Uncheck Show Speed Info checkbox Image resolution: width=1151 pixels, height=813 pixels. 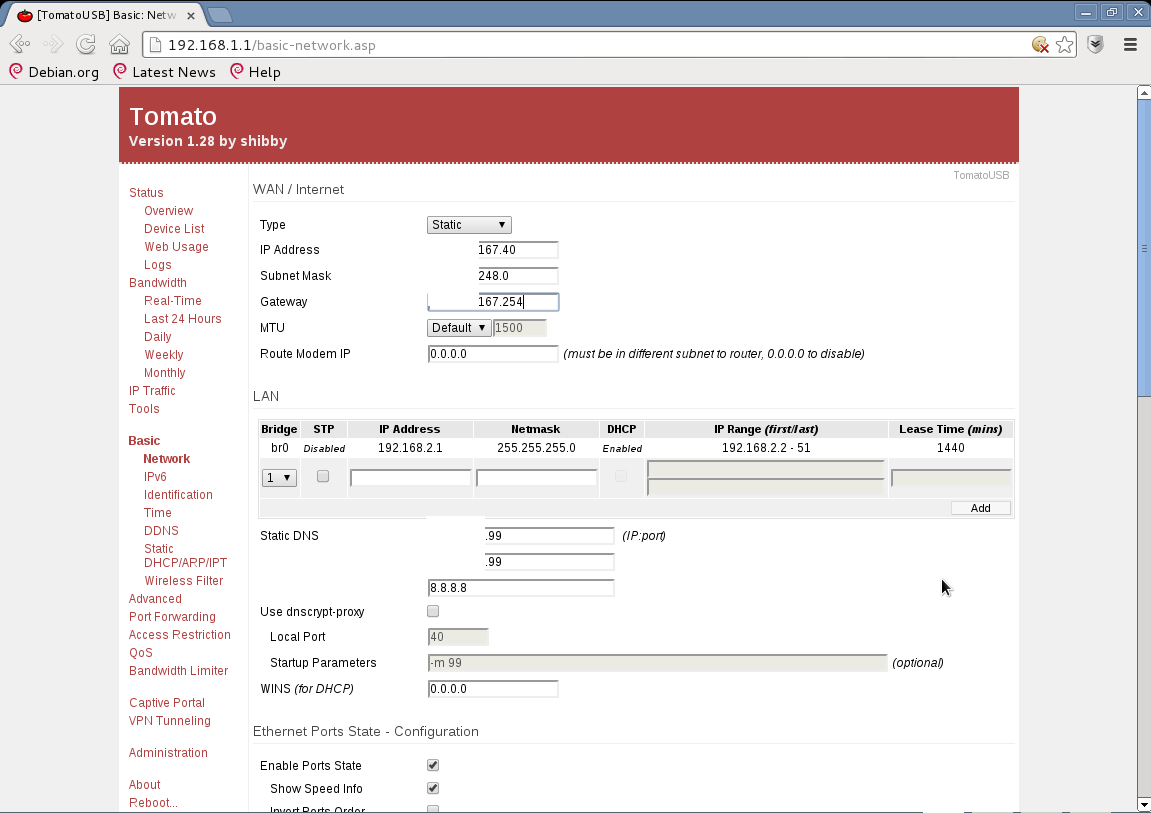pyautogui.click(x=433, y=788)
